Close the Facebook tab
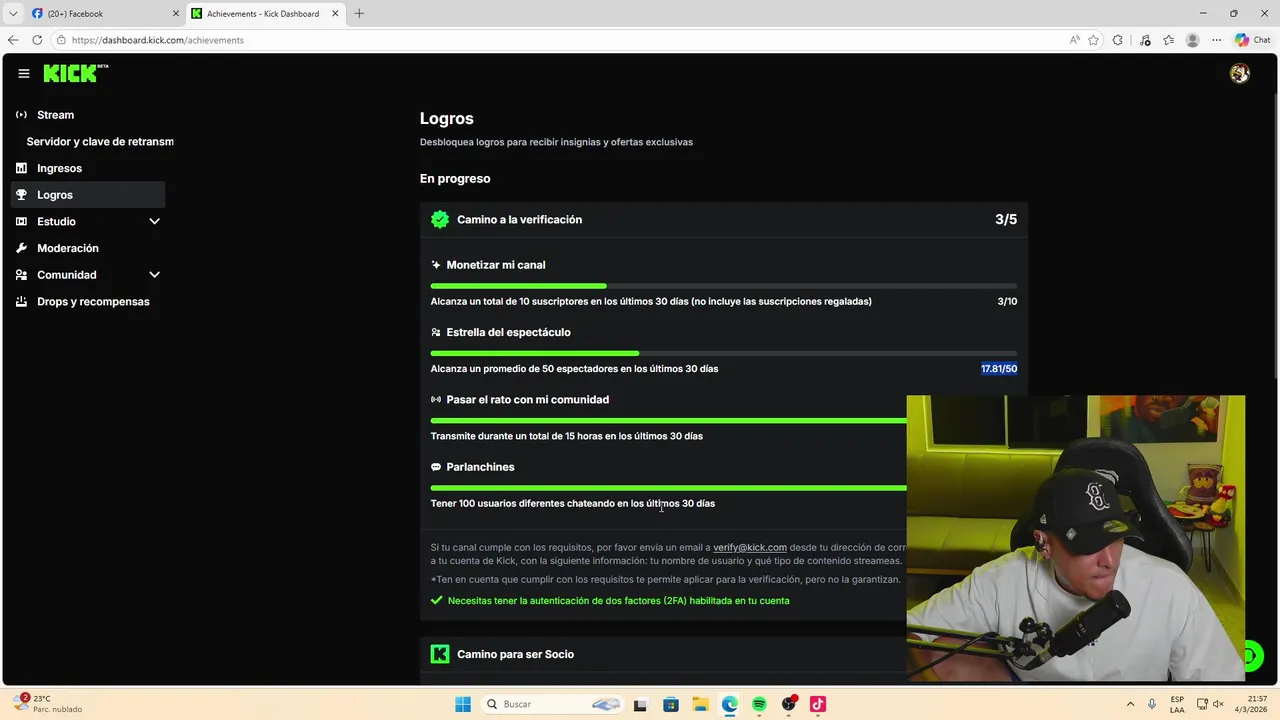 point(176,13)
